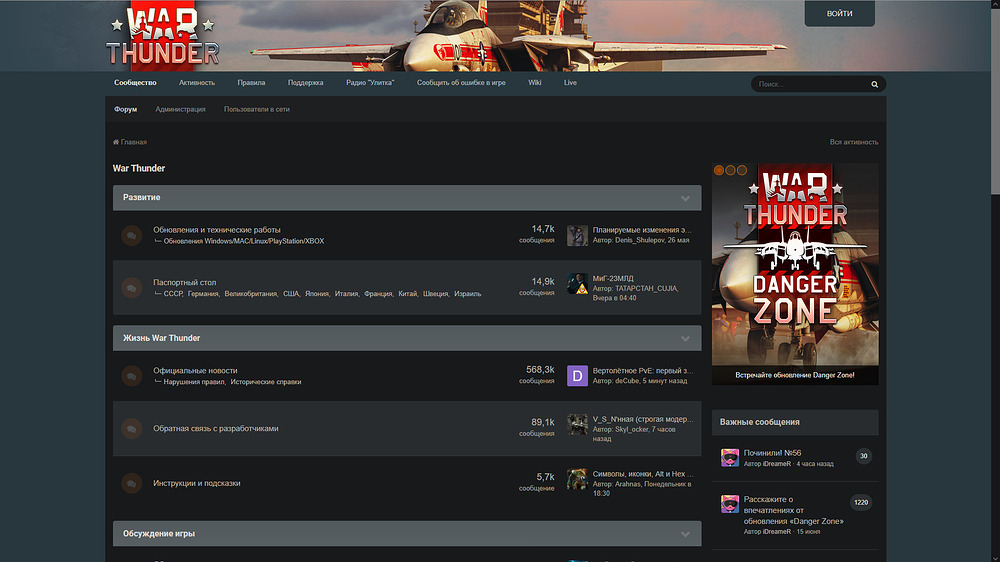Collapse the Обсуждение игры category chevron

pyautogui.click(x=685, y=534)
